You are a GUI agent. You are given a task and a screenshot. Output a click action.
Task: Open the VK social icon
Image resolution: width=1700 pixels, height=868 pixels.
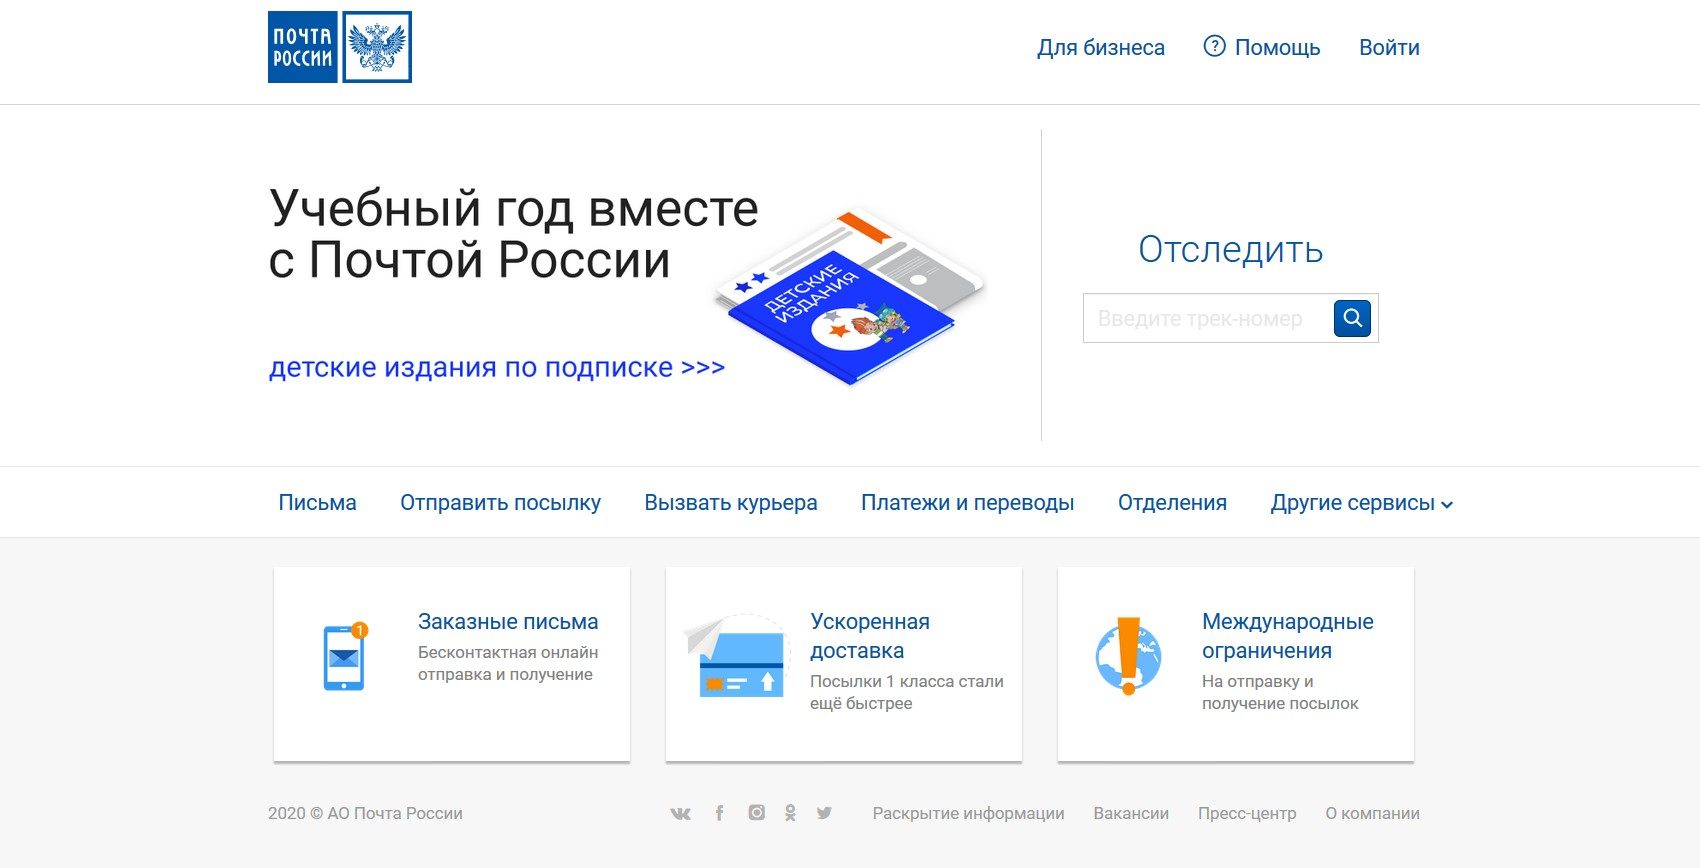pos(680,813)
